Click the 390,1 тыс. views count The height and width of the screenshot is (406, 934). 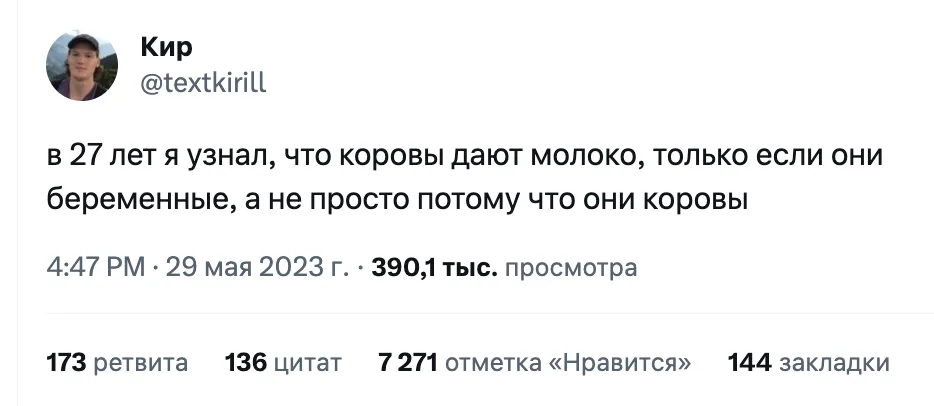(434, 268)
